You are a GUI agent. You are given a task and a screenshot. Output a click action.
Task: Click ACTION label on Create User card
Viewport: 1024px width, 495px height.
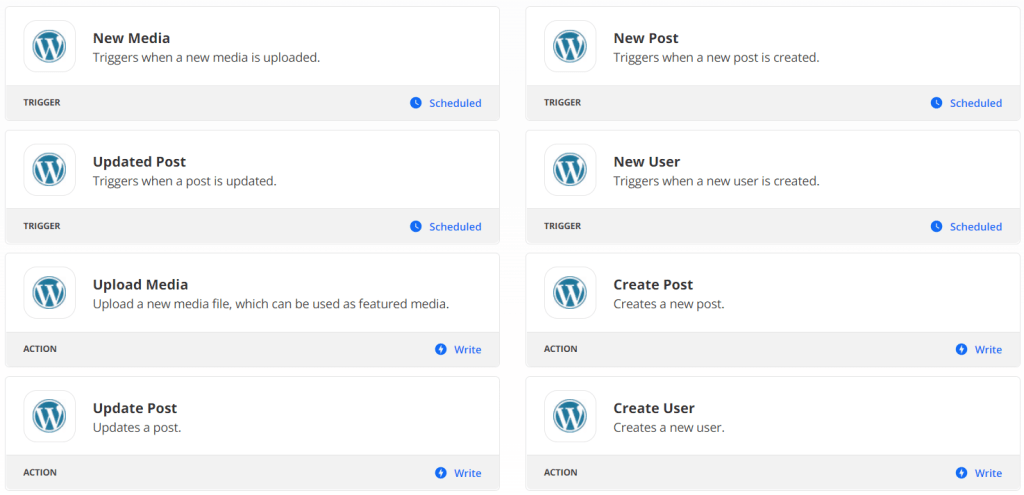click(561, 472)
